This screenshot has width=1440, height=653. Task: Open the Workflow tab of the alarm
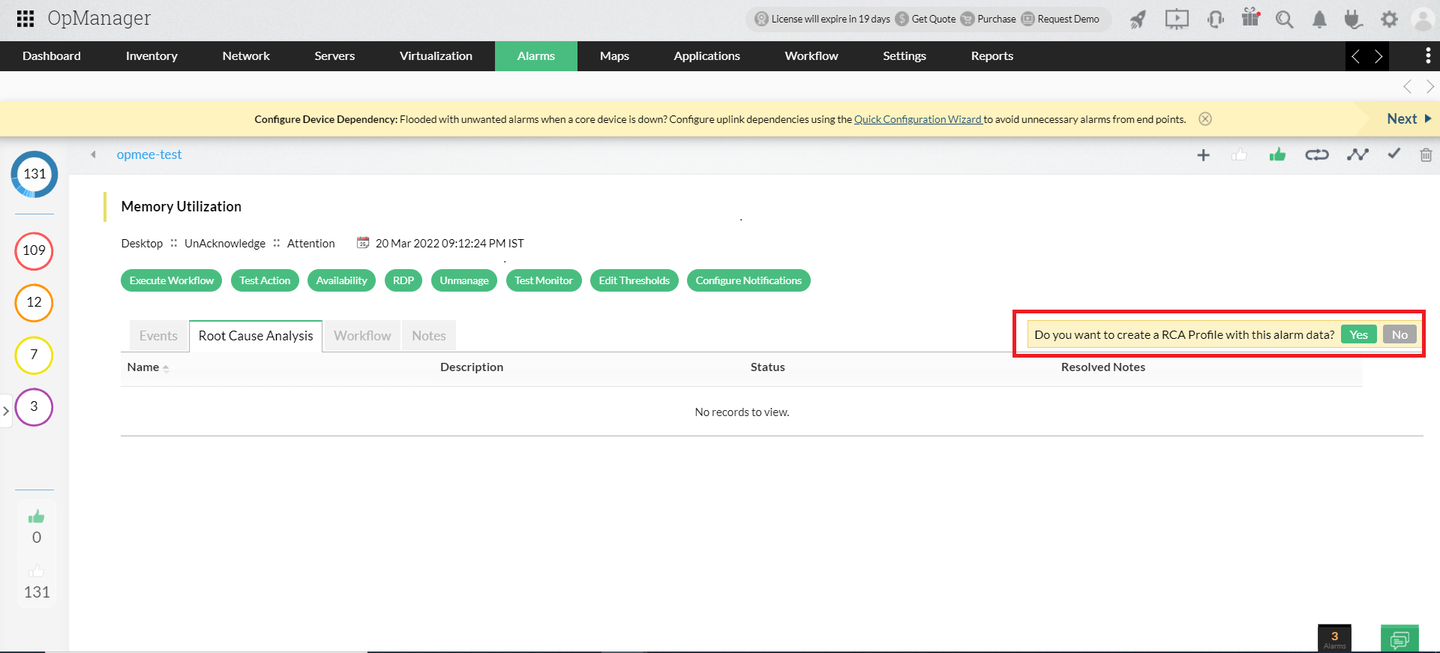coord(361,335)
